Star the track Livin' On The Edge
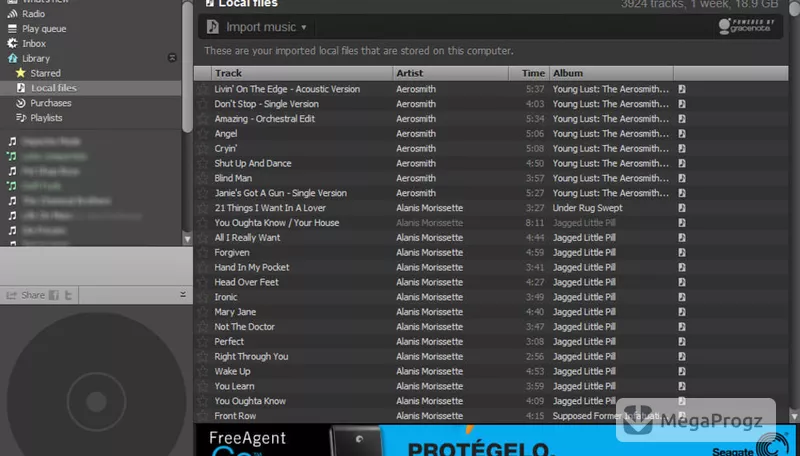 click(203, 89)
